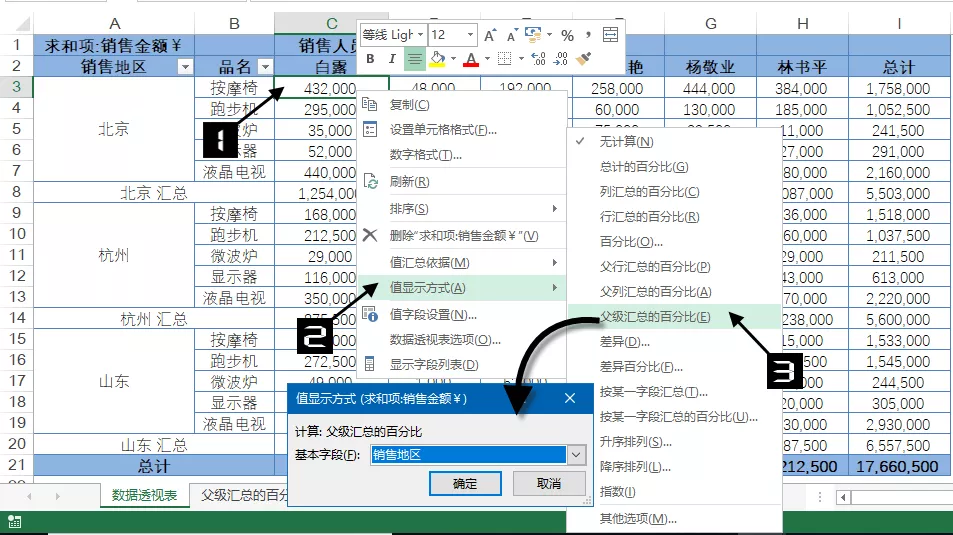This screenshot has width=953, height=535.
Task: Switch to 数据透视表 sheet tab
Action: click(144, 495)
